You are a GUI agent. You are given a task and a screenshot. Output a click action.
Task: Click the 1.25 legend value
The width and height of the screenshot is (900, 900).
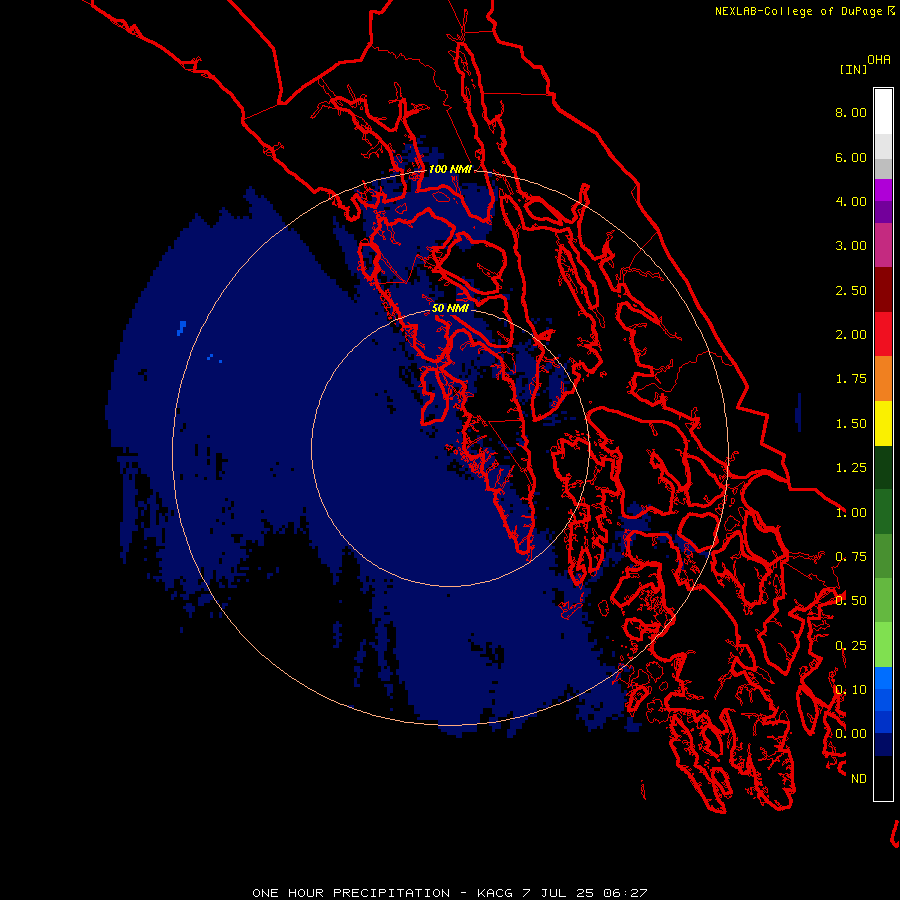(x=851, y=468)
